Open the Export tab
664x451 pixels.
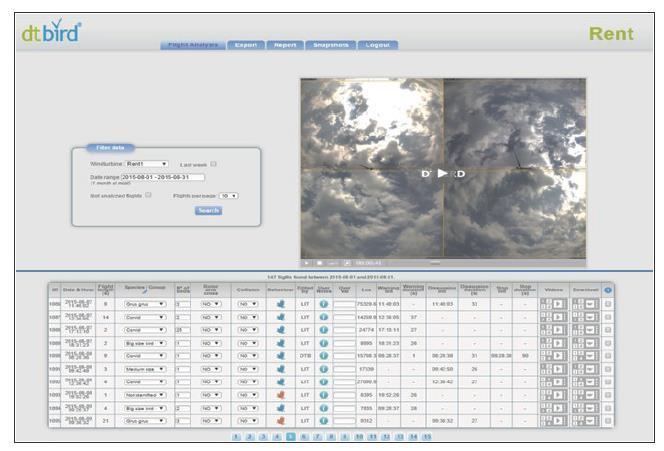click(x=246, y=45)
